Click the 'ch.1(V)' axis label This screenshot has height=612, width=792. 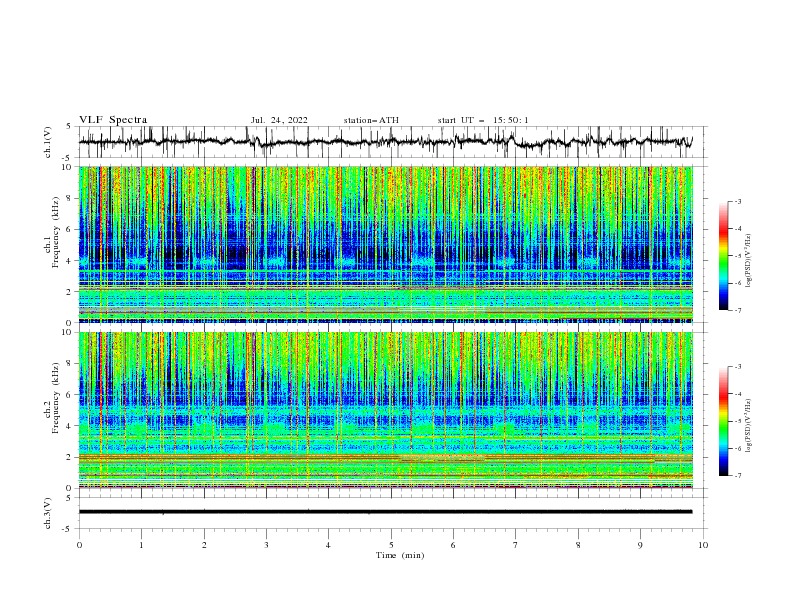click(x=48, y=142)
